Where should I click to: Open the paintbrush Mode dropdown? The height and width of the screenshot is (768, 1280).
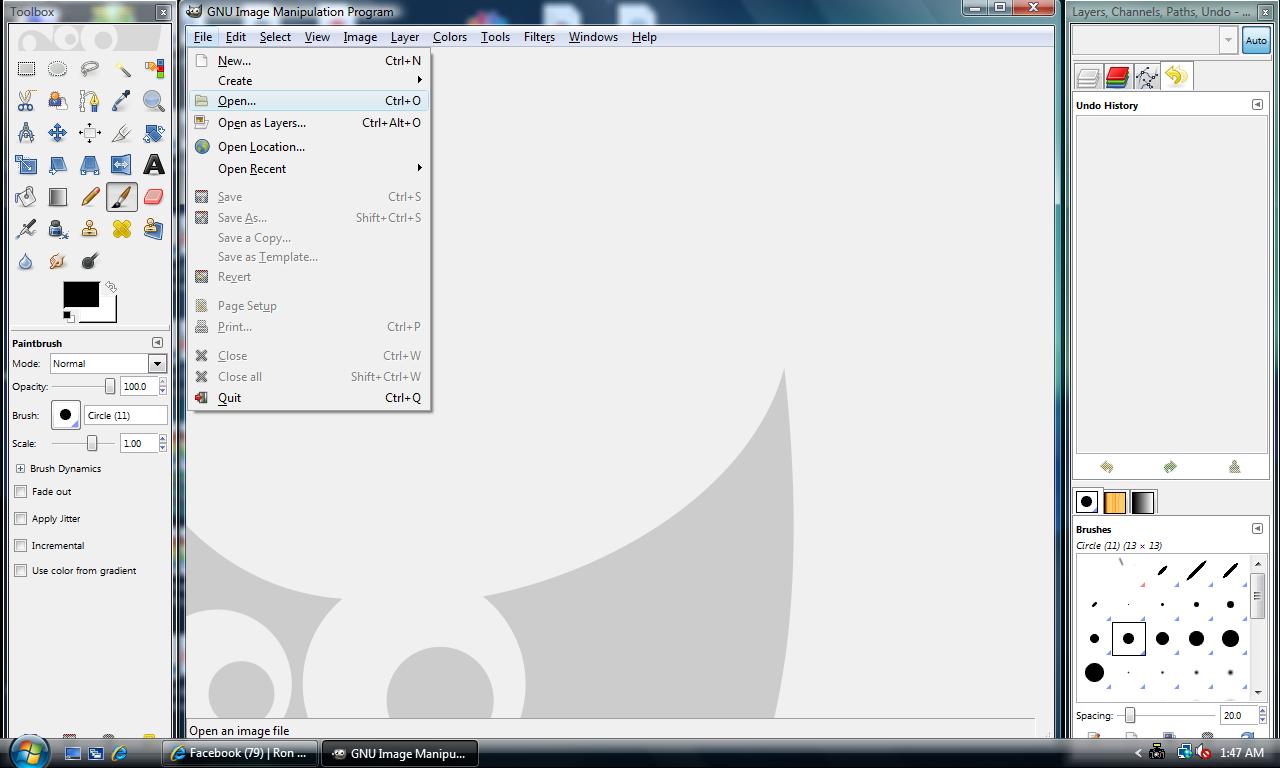click(157, 364)
